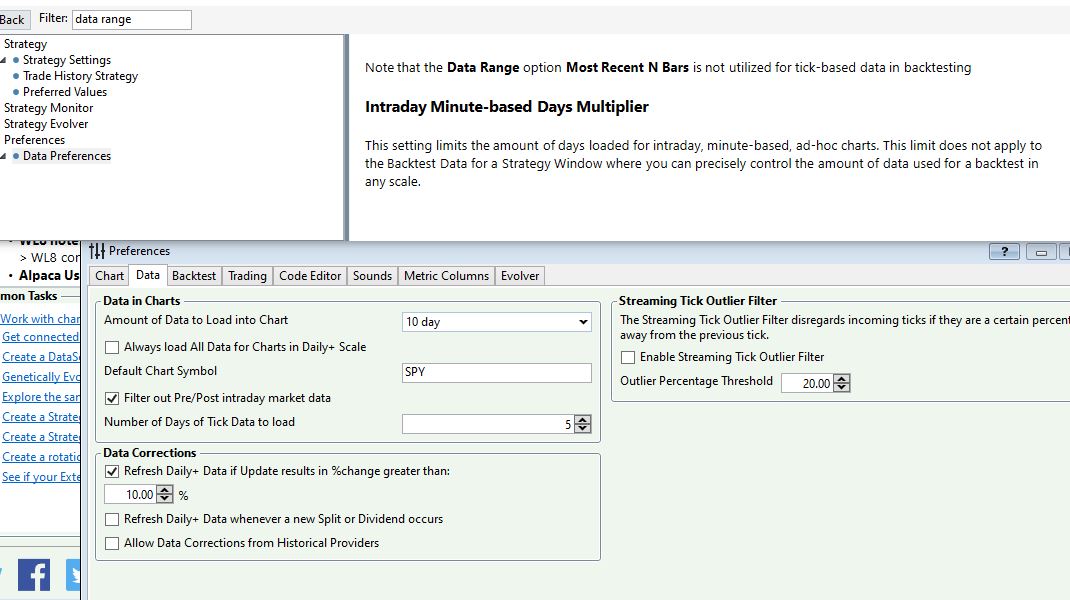
Task: Increase the Number of Days of Tick Data
Action: pos(583,420)
